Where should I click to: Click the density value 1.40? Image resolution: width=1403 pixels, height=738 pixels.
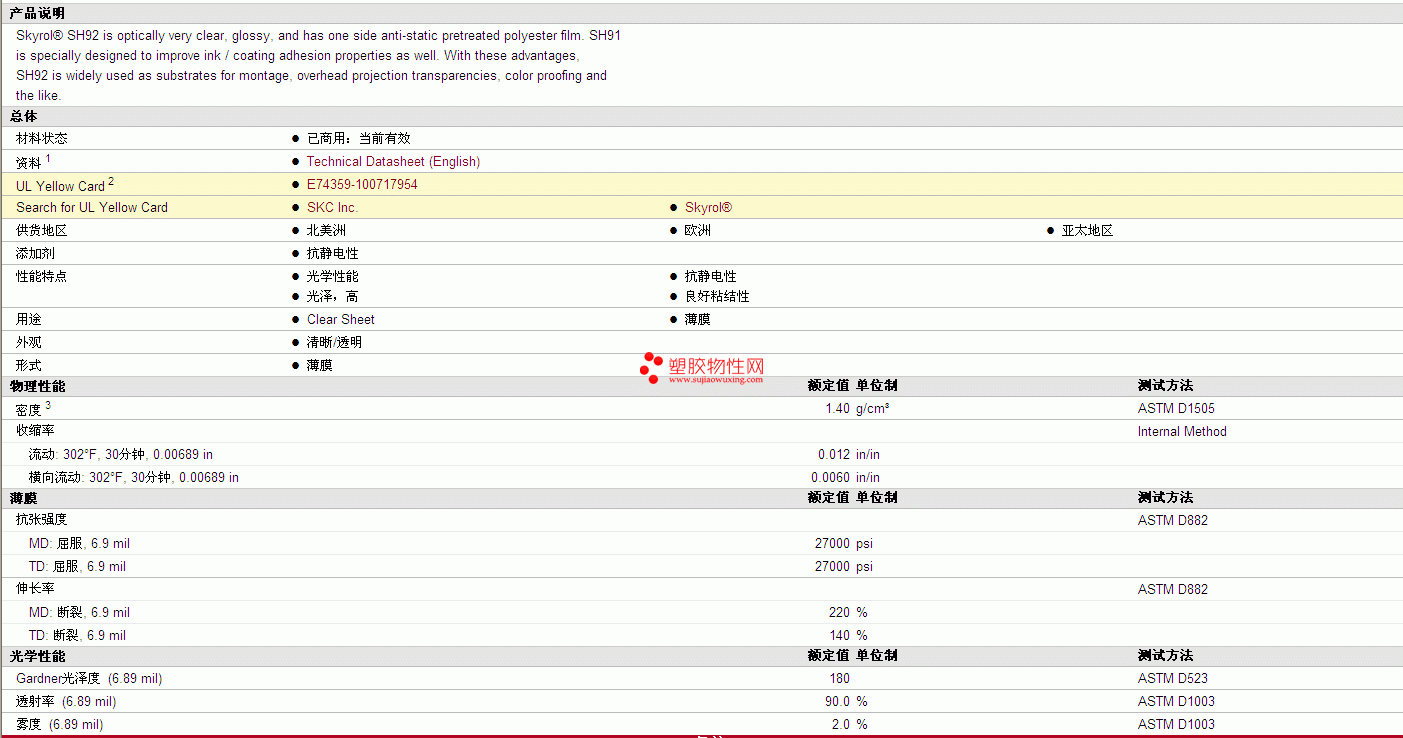click(x=838, y=408)
